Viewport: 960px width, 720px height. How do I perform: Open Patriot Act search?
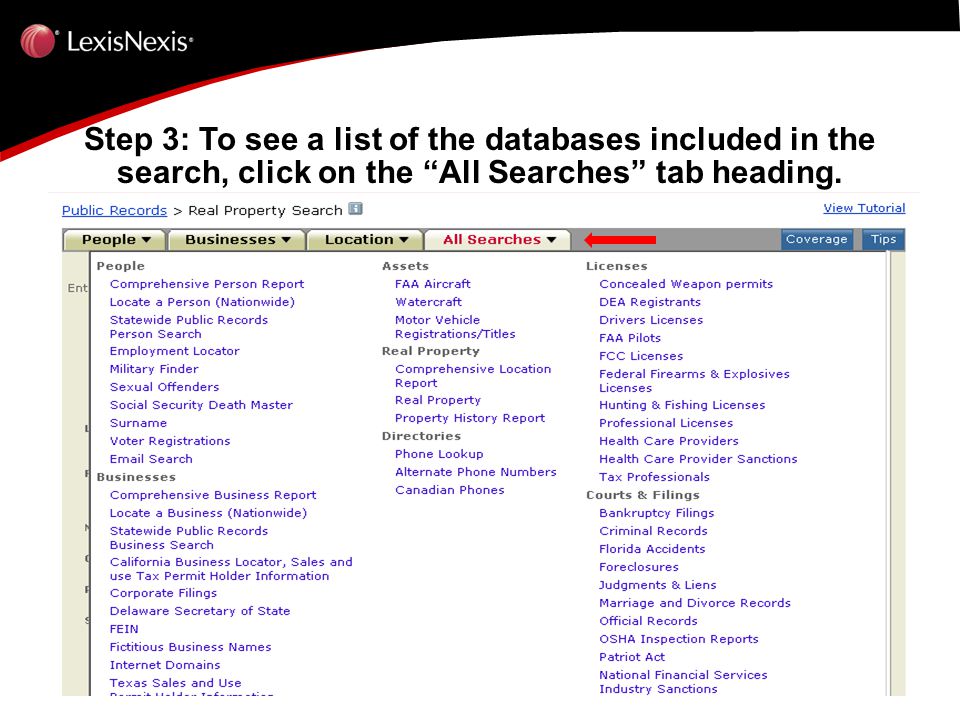tap(632, 657)
